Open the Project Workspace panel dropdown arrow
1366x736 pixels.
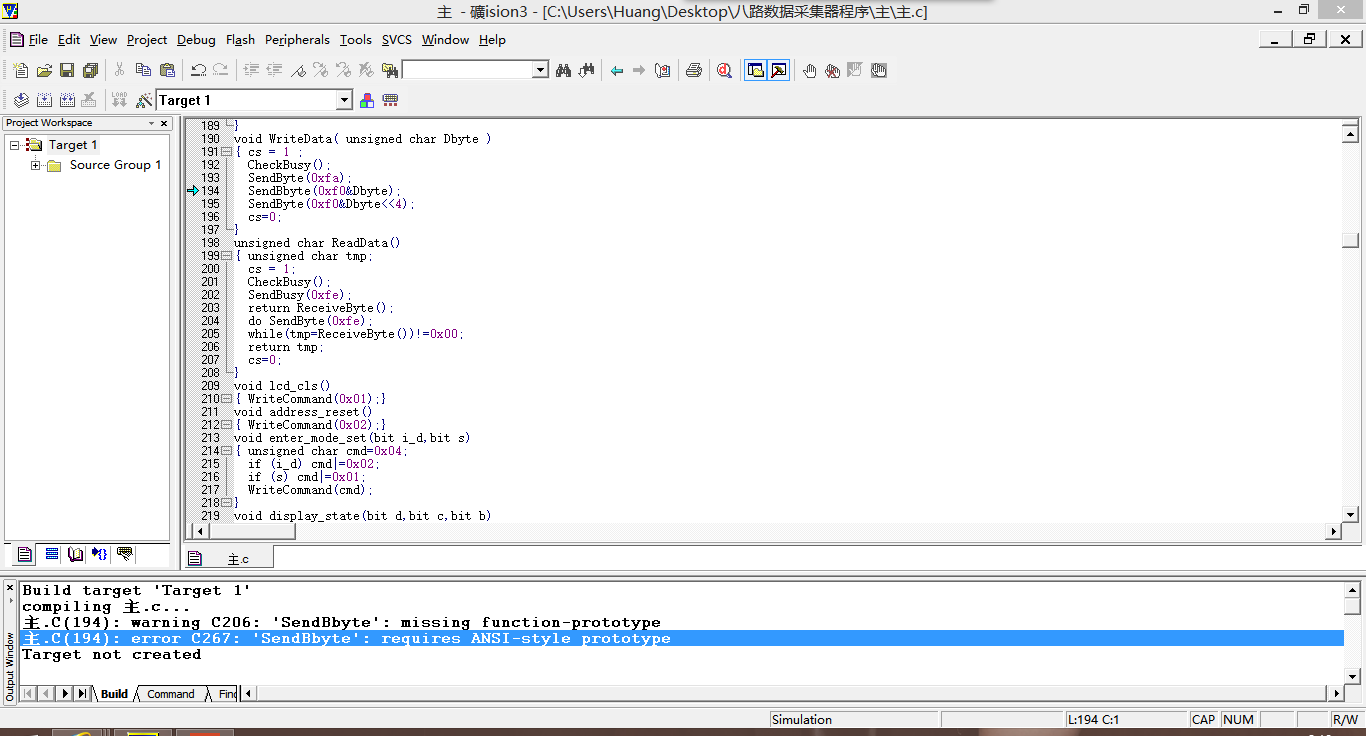[152, 123]
